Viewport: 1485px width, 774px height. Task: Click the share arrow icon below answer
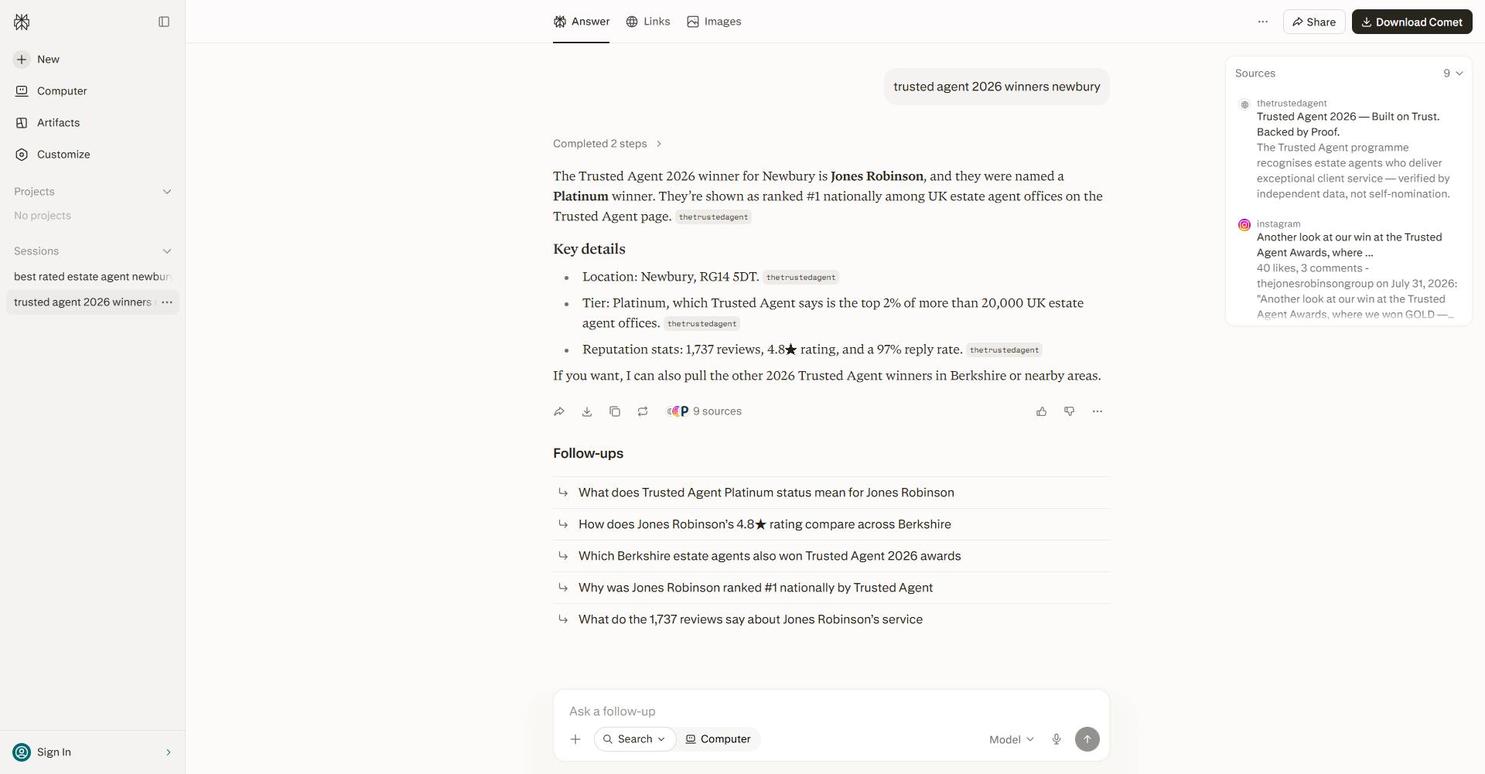pos(559,412)
